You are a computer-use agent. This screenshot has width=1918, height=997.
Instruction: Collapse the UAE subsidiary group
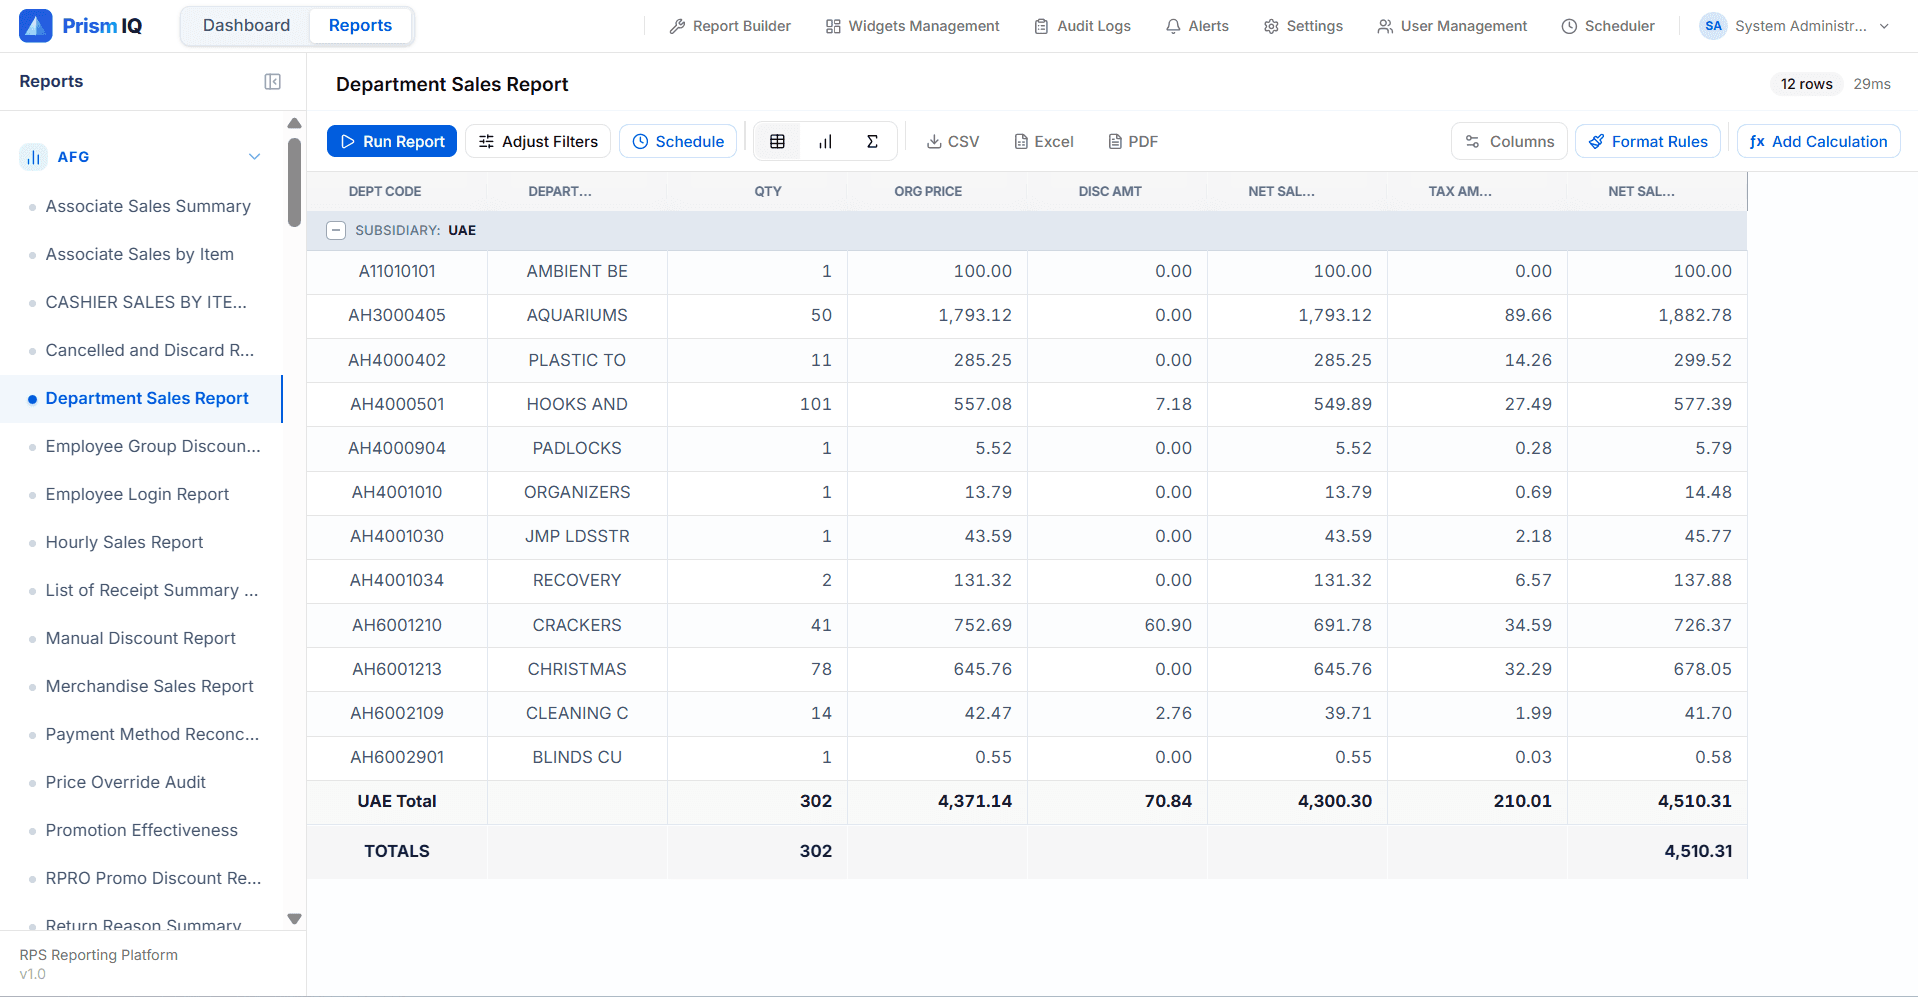(335, 230)
